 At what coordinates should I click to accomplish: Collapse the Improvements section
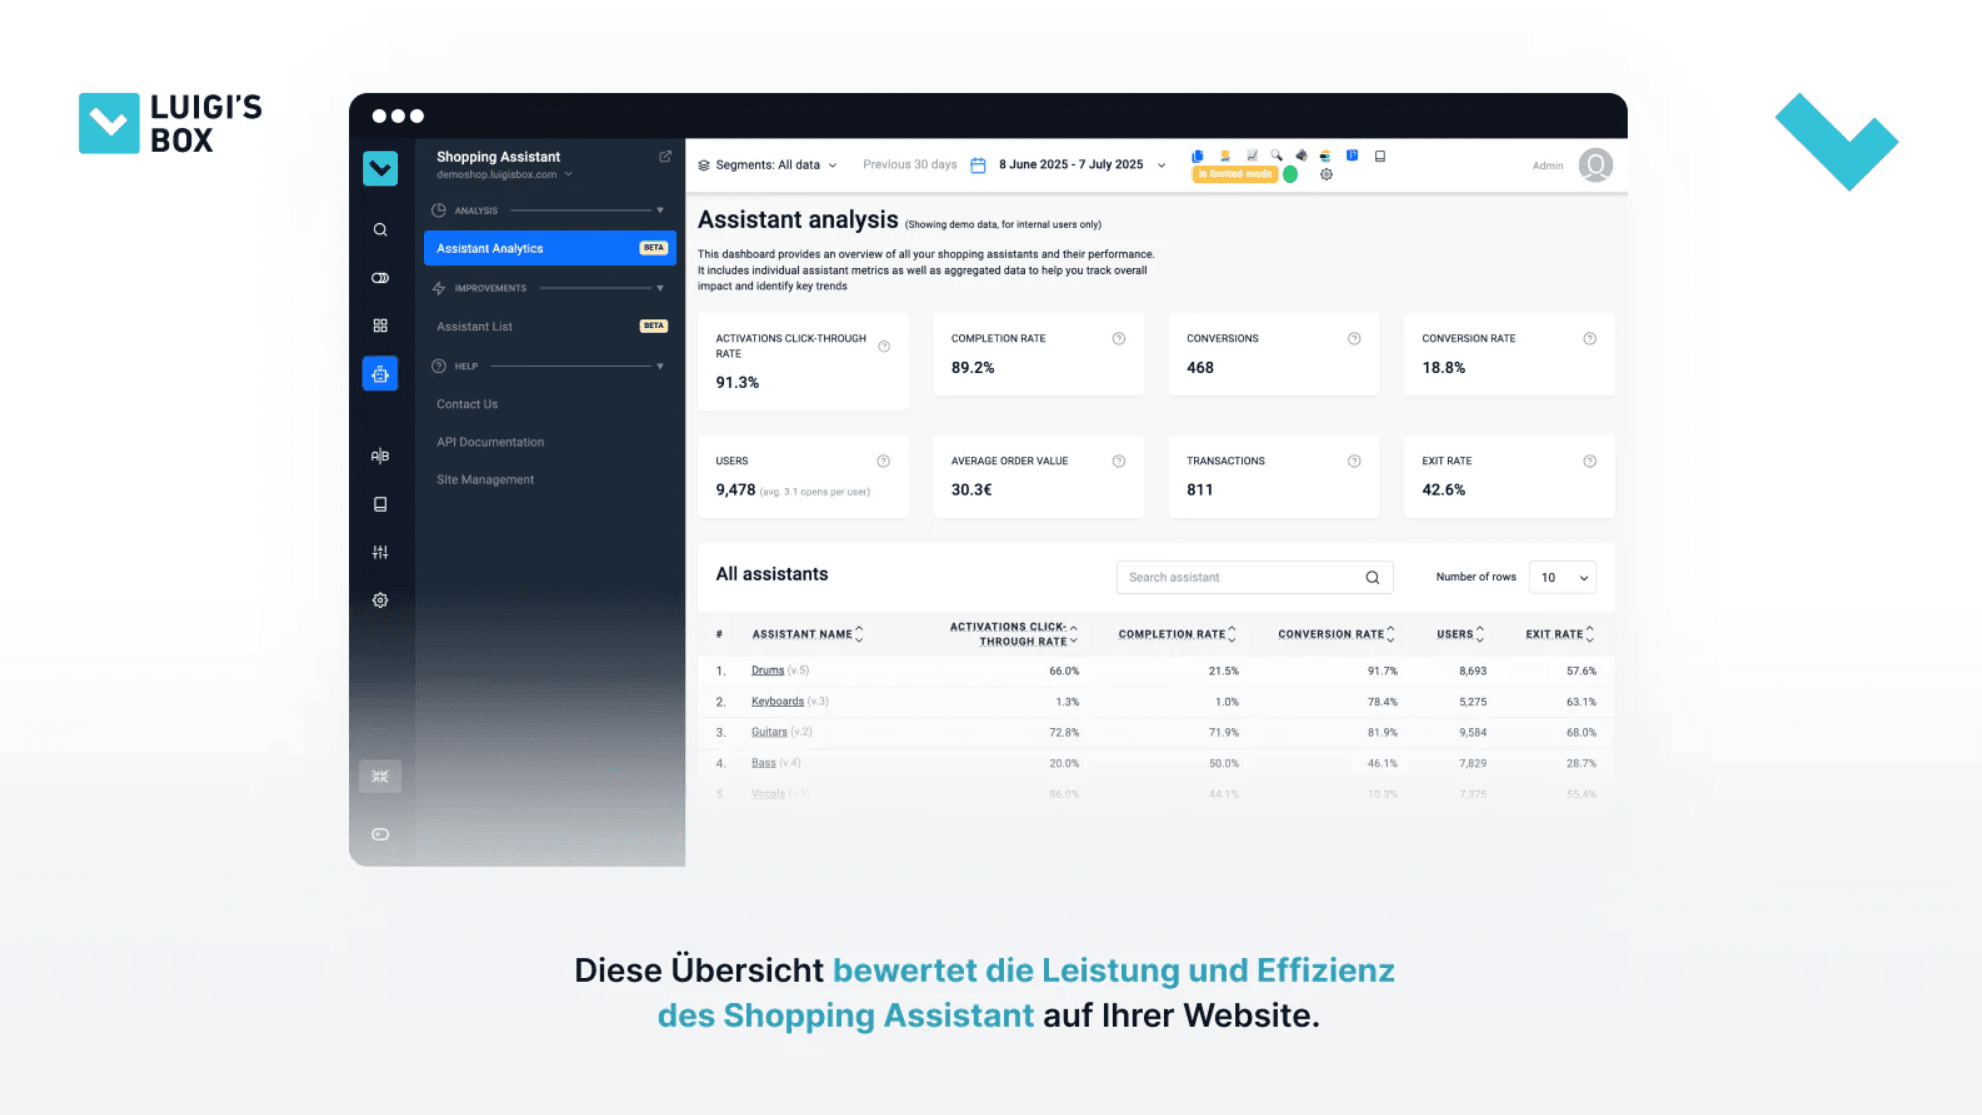(x=660, y=288)
